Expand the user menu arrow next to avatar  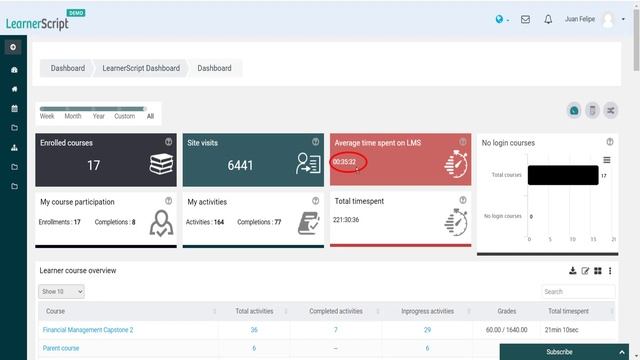coord(623,19)
